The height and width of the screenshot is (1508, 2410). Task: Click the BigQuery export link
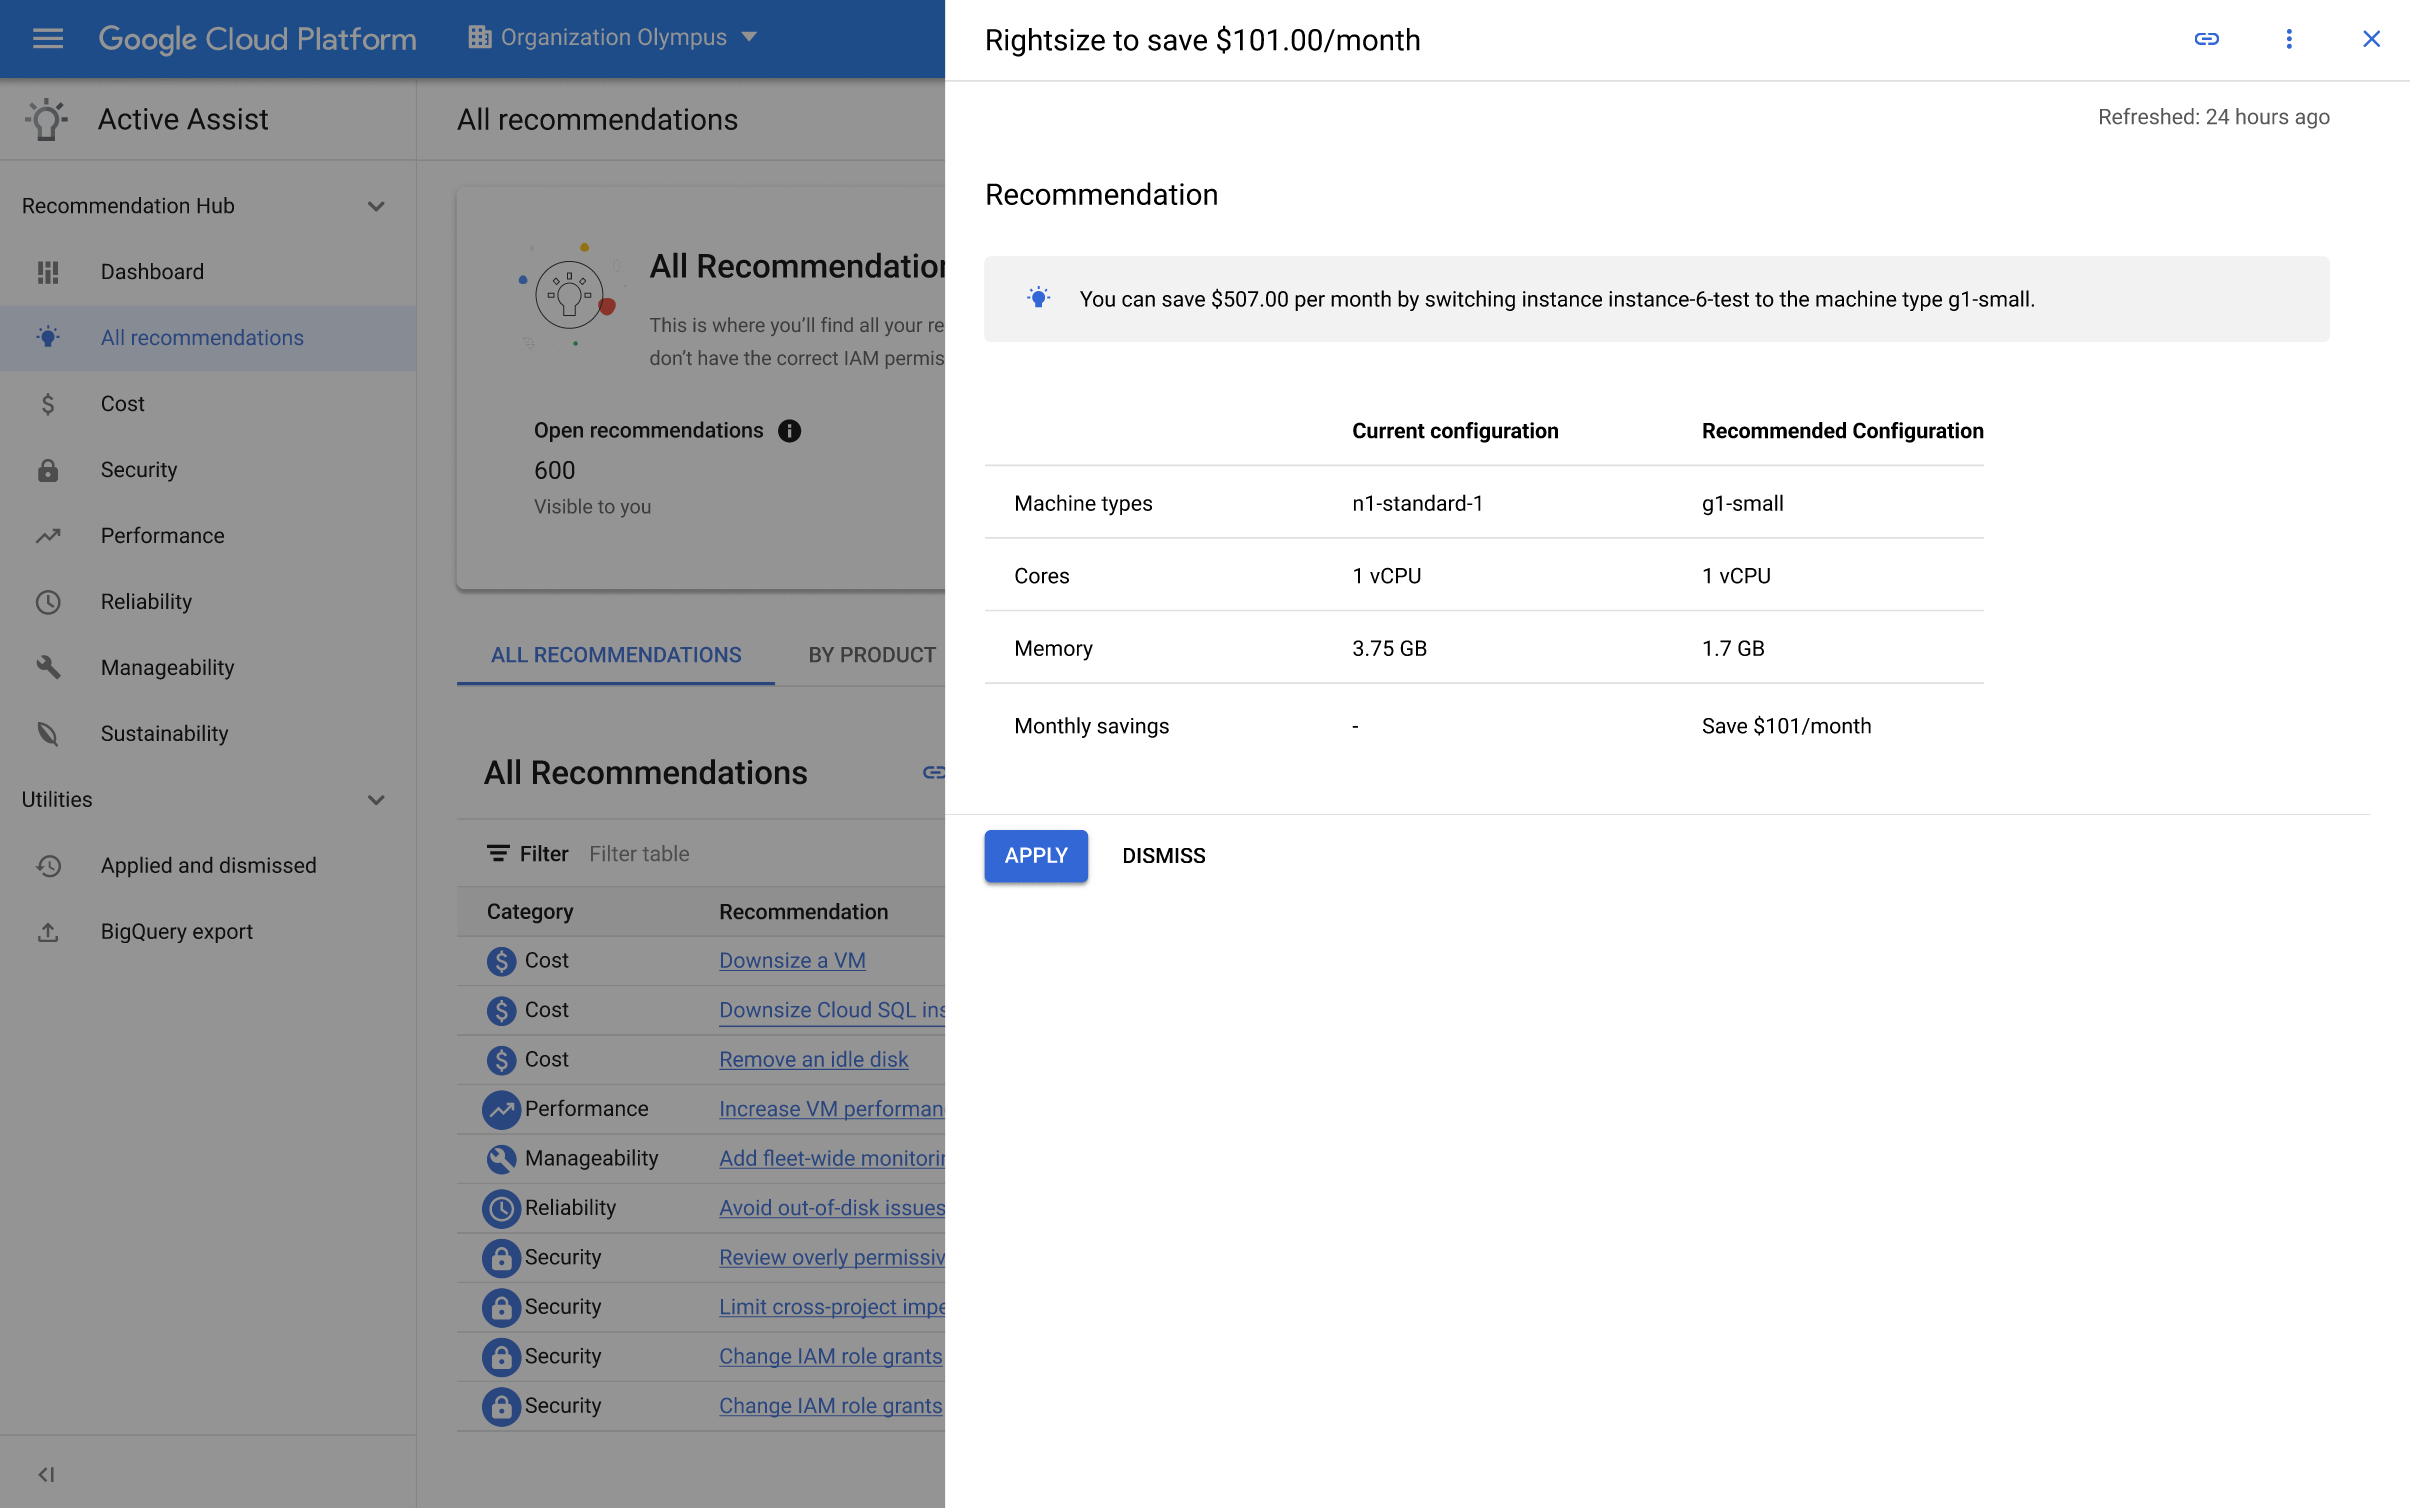(175, 931)
